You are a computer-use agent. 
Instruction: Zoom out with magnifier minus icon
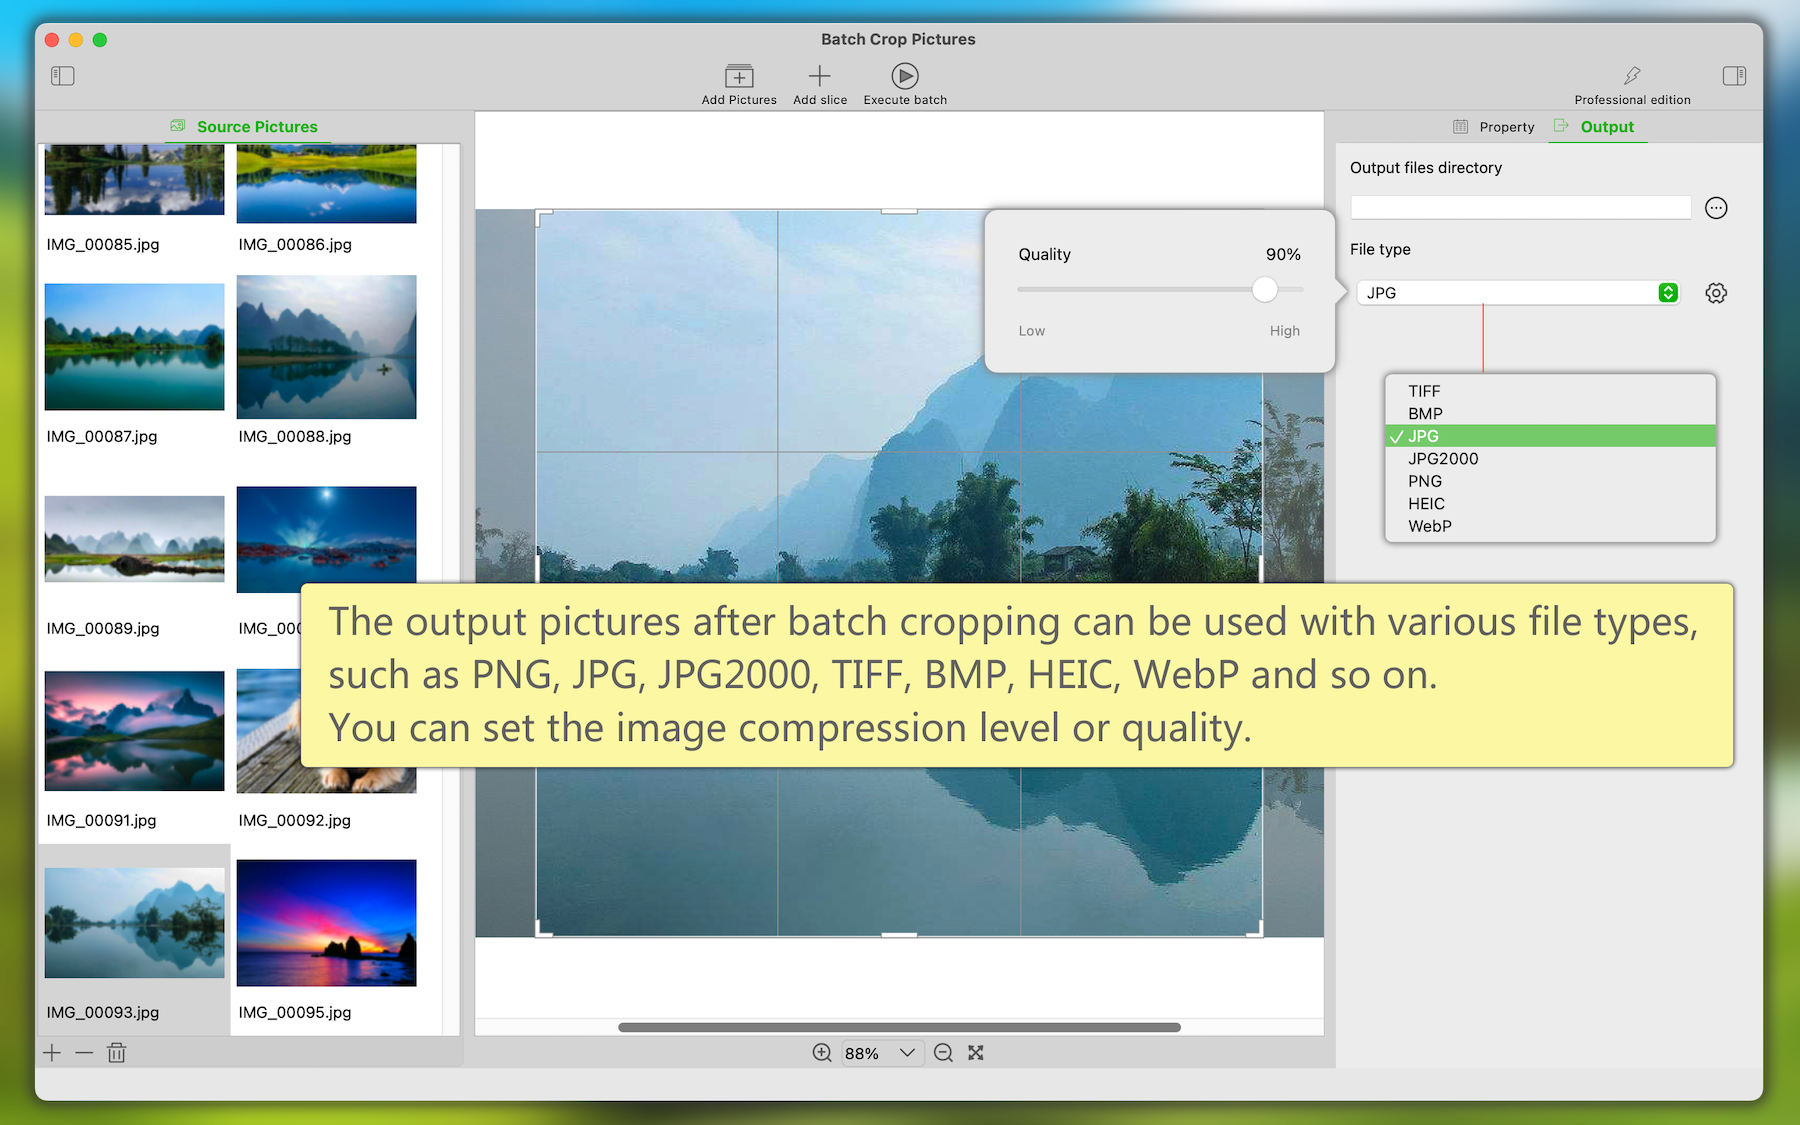tap(943, 1053)
